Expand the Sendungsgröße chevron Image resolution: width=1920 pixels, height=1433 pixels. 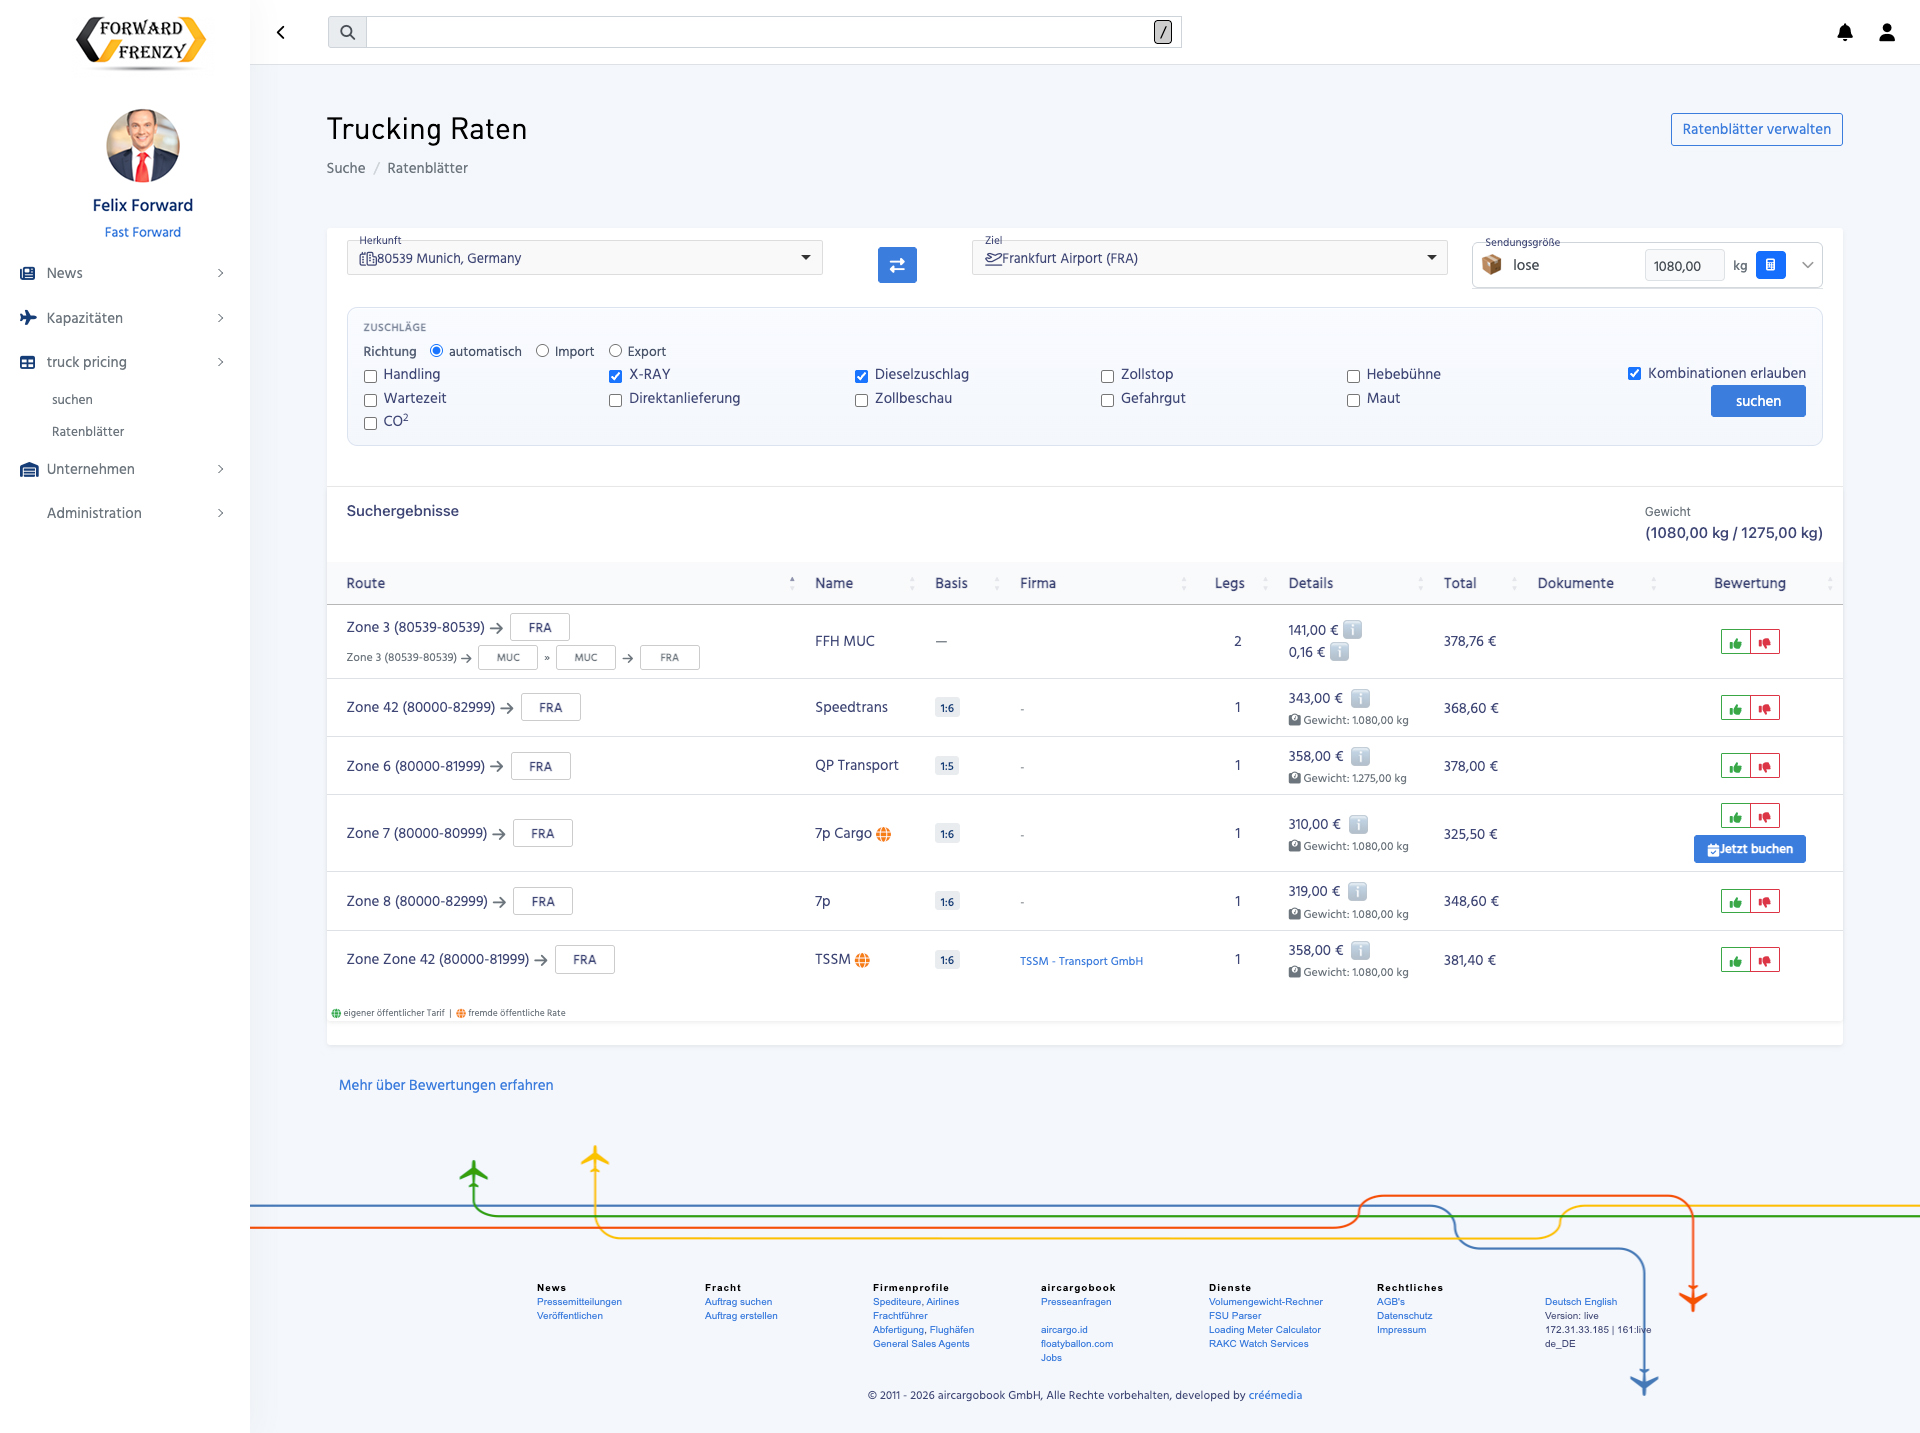[x=1807, y=265]
